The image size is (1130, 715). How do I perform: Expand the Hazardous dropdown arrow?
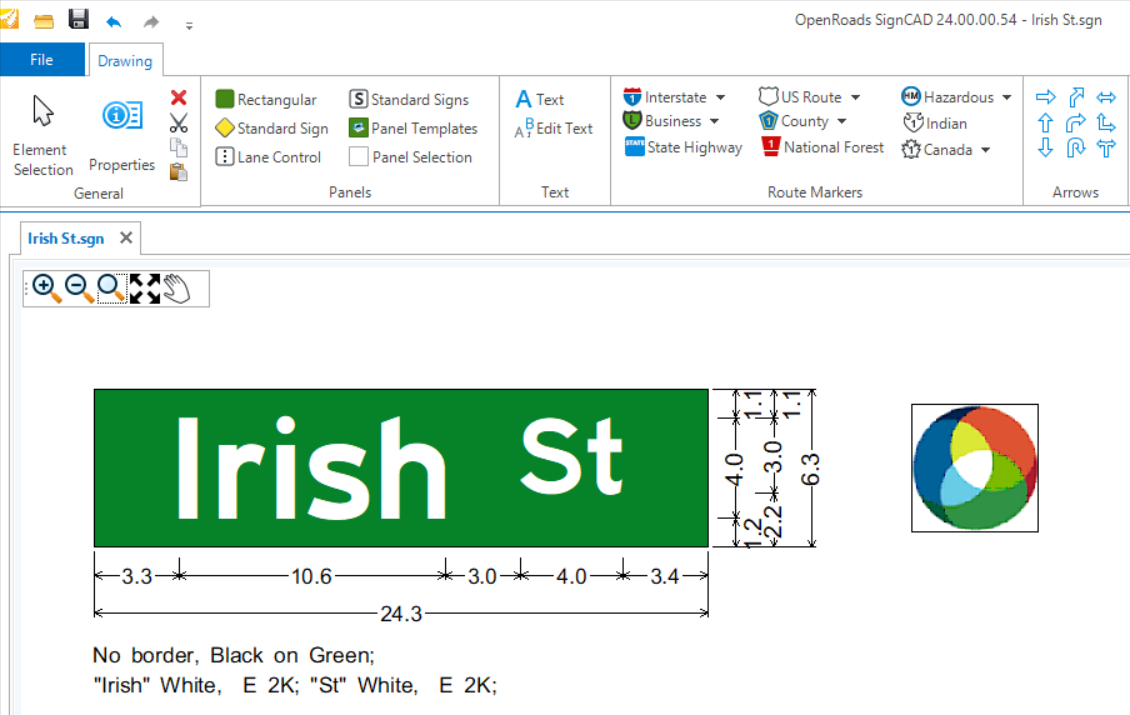click(x=1007, y=97)
